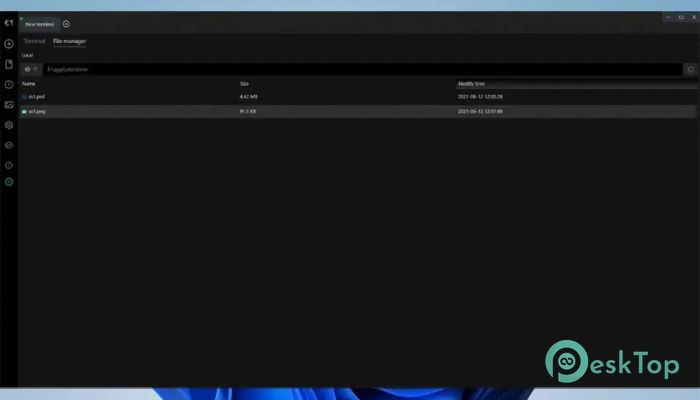700x400 pixels.
Task: Open the settings gear icon in the sidebar
Action: [8, 125]
